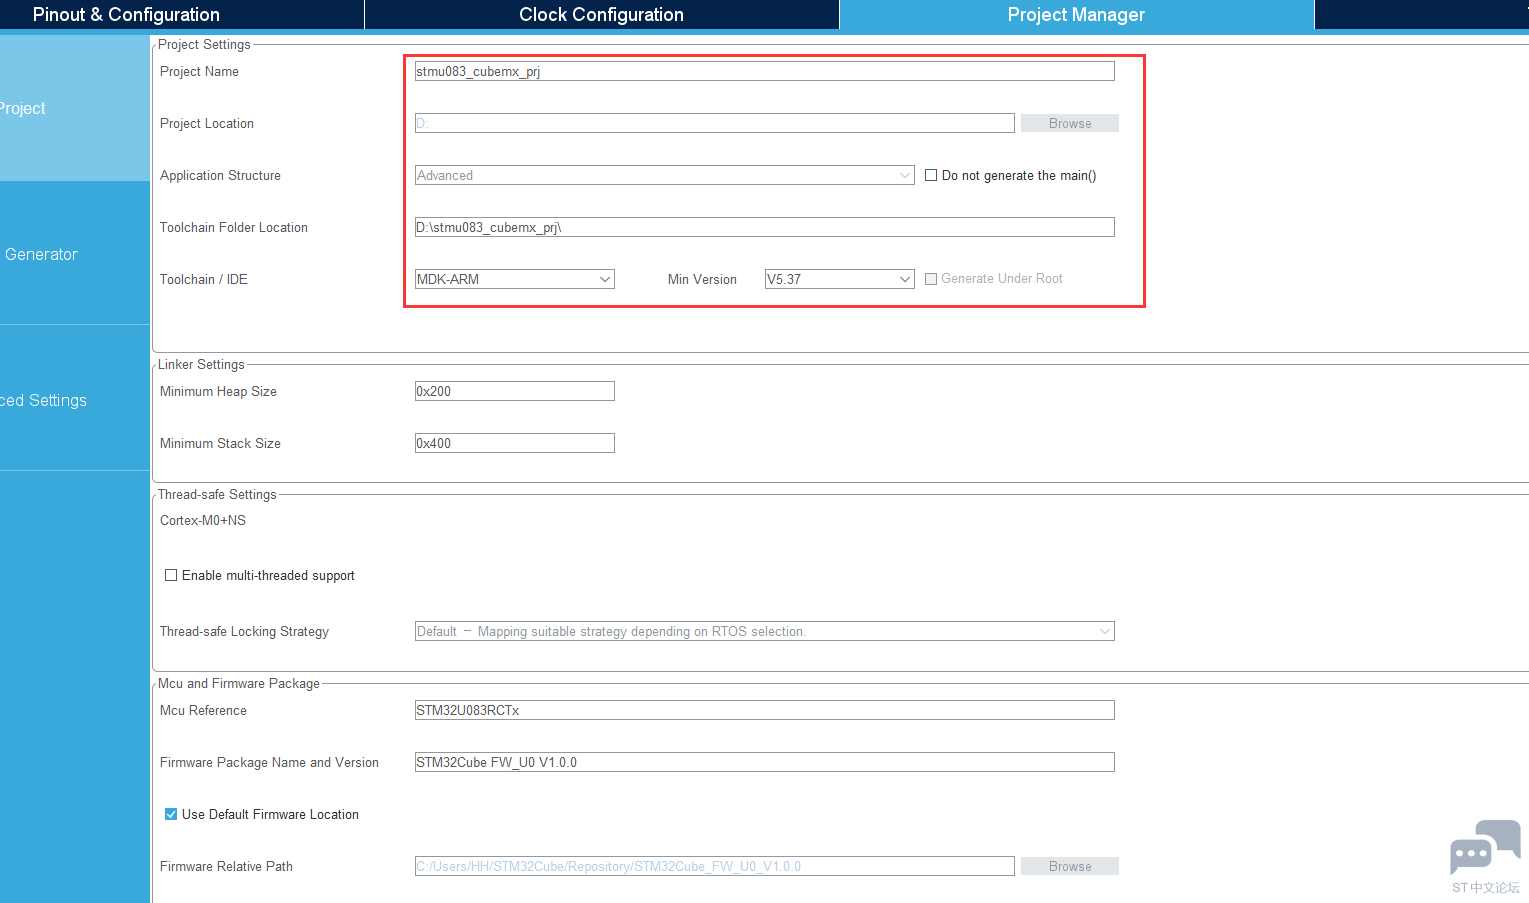Browse for the project location
This screenshot has height=903, width=1529.
pos(1069,123)
